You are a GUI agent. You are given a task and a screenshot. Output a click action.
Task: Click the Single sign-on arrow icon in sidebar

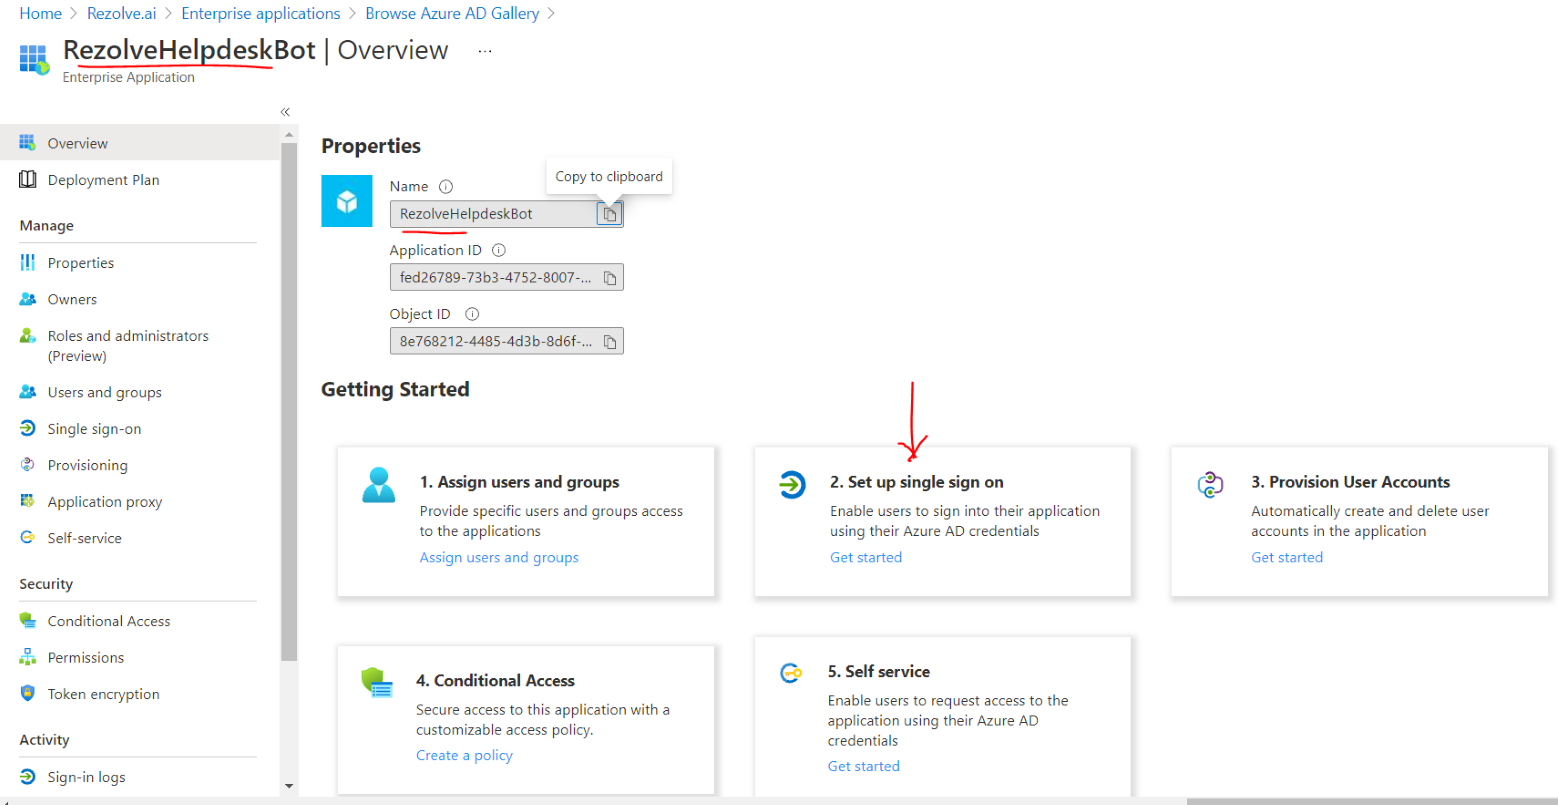pos(28,429)
